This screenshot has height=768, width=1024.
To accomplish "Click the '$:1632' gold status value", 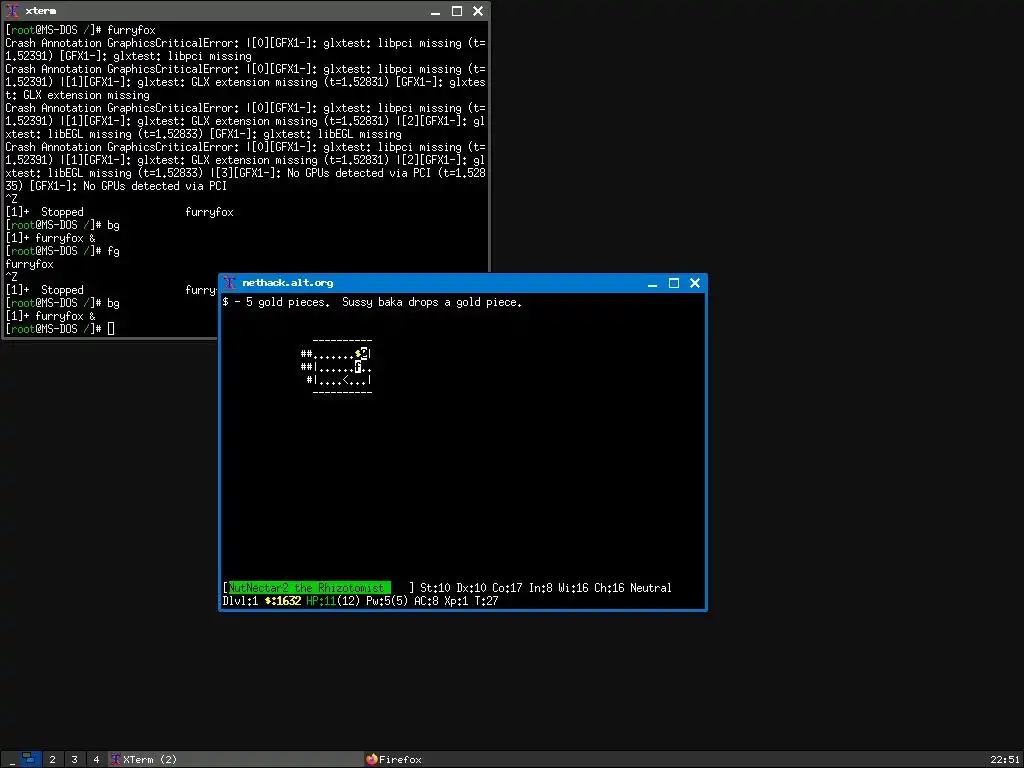I will coord(283,601).
